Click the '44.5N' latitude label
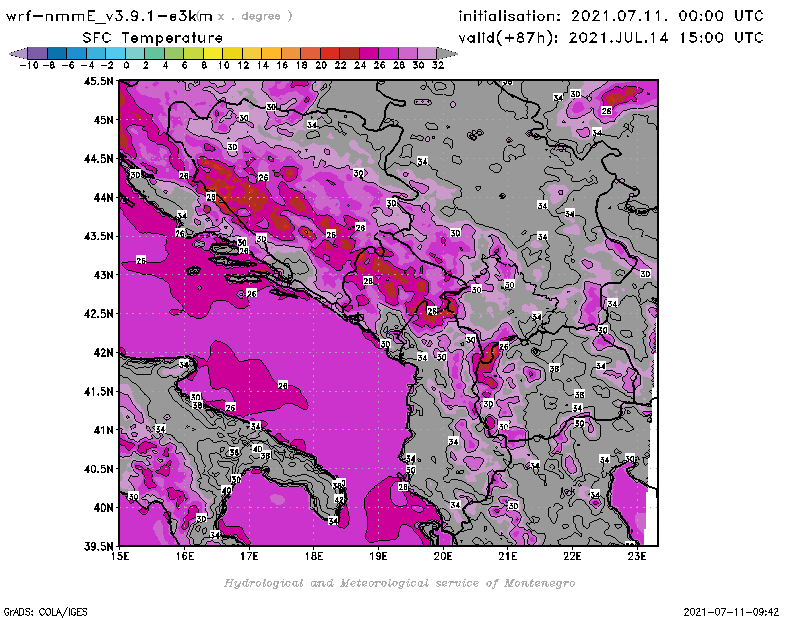 [x=99, y=159]
